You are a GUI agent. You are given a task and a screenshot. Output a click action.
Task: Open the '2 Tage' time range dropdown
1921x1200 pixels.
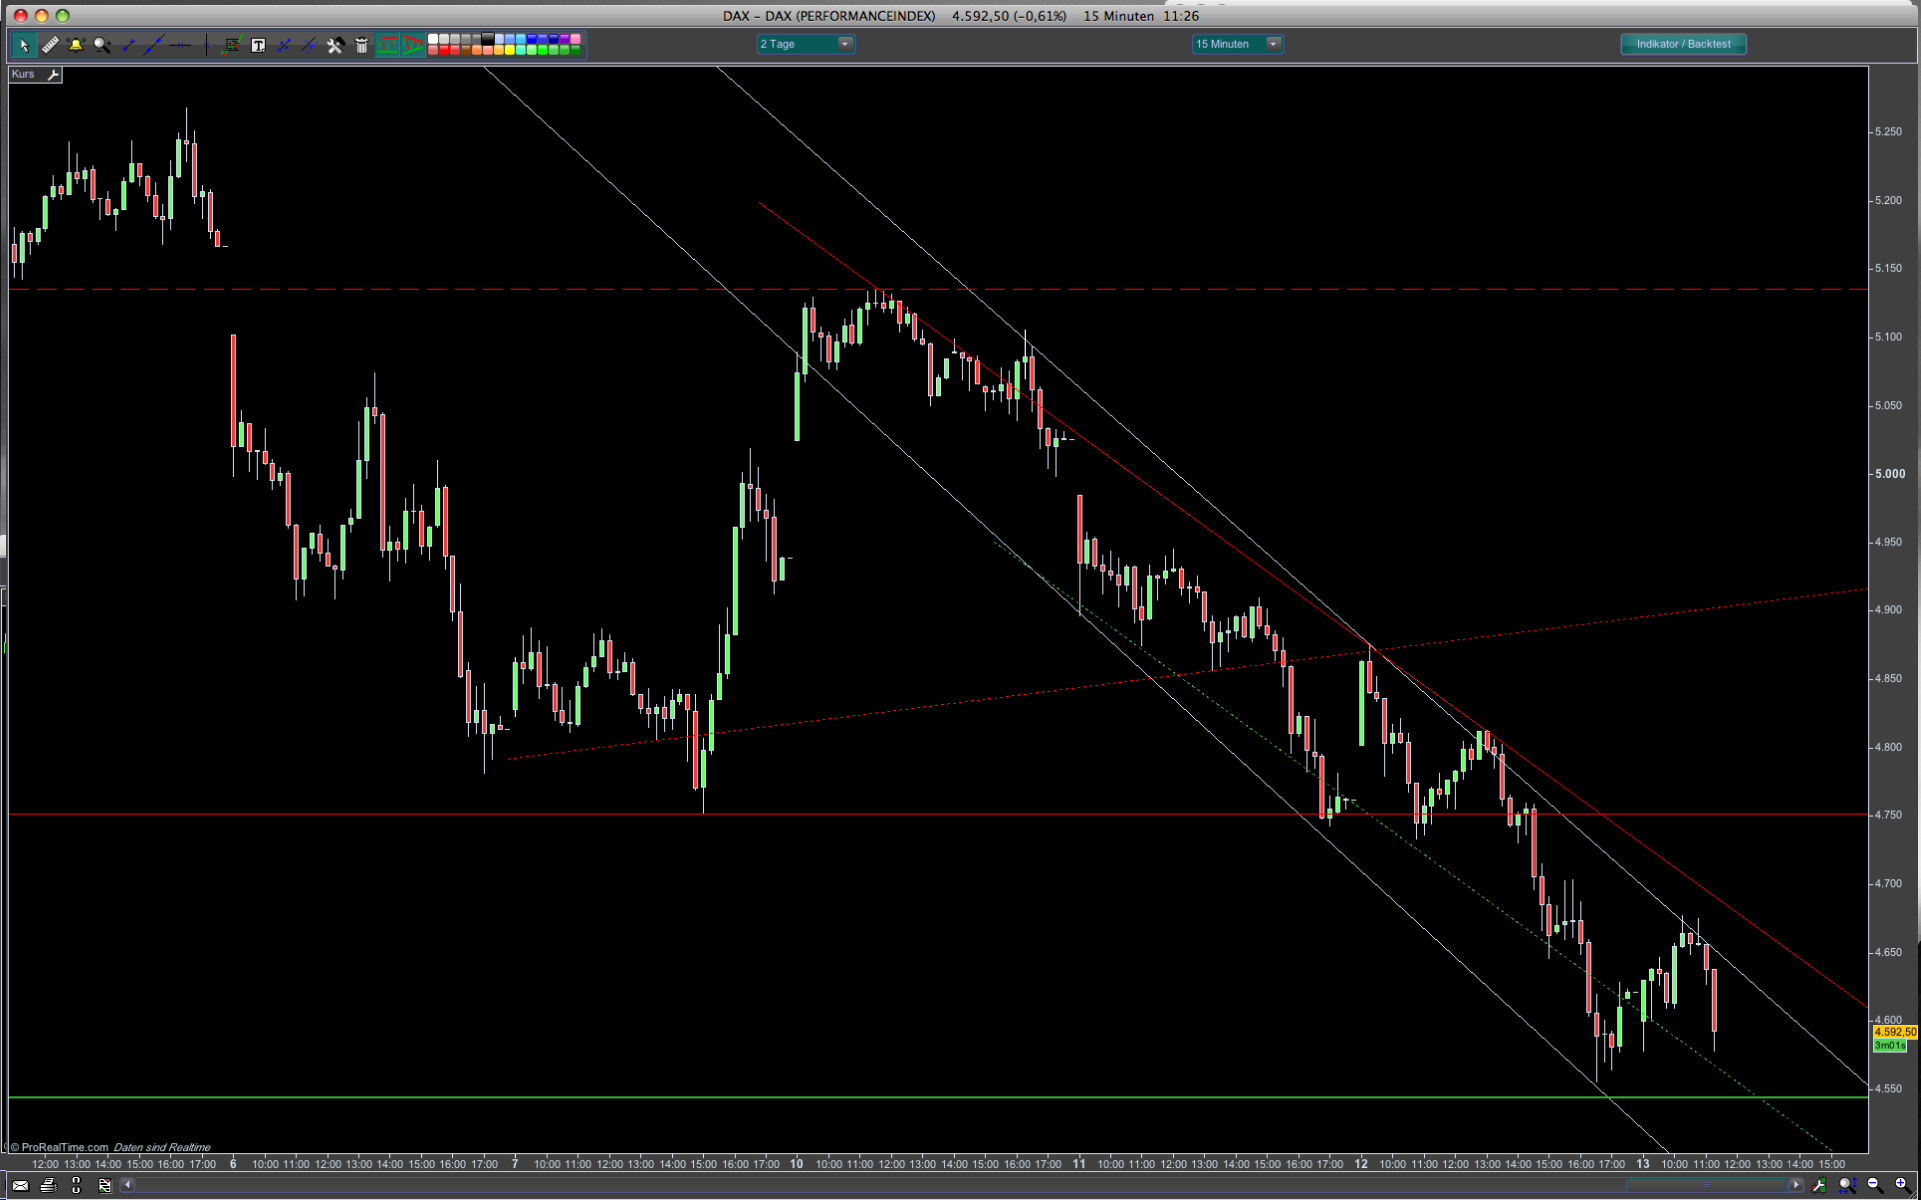[x=845, y=44]
